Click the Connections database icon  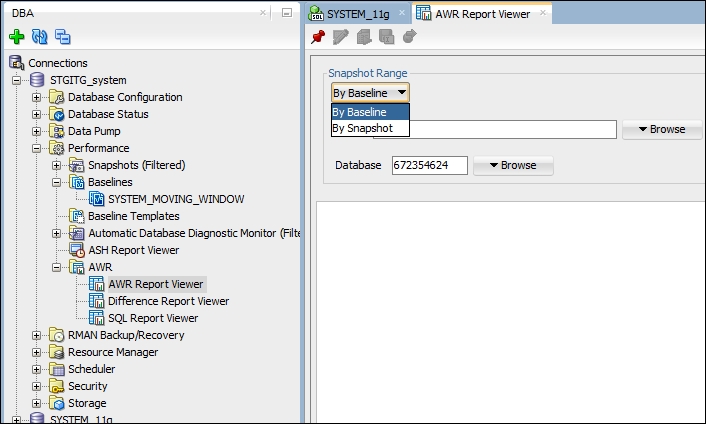(17, 63)
